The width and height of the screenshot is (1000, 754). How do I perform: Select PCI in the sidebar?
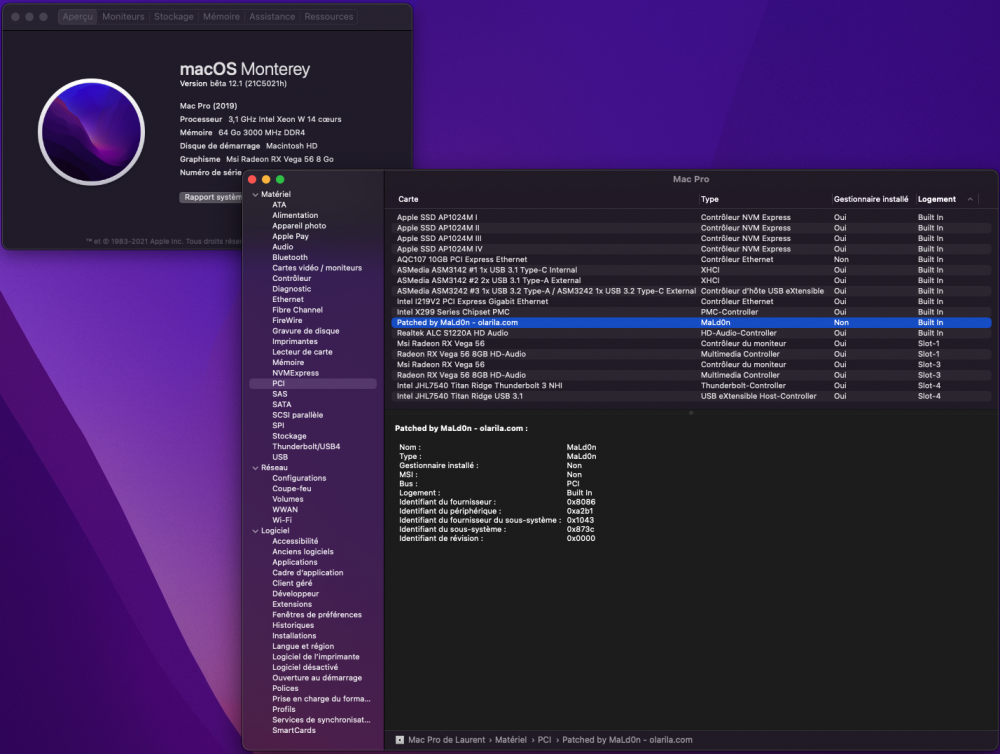click(312, 383)
